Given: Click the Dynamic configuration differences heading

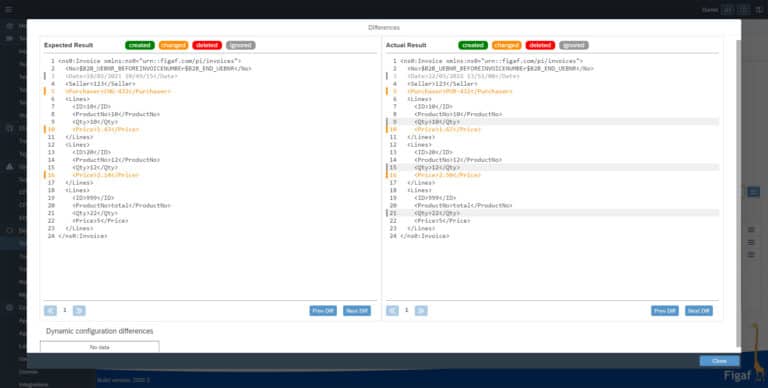Looking at the screenshot, I should point(99,331).
